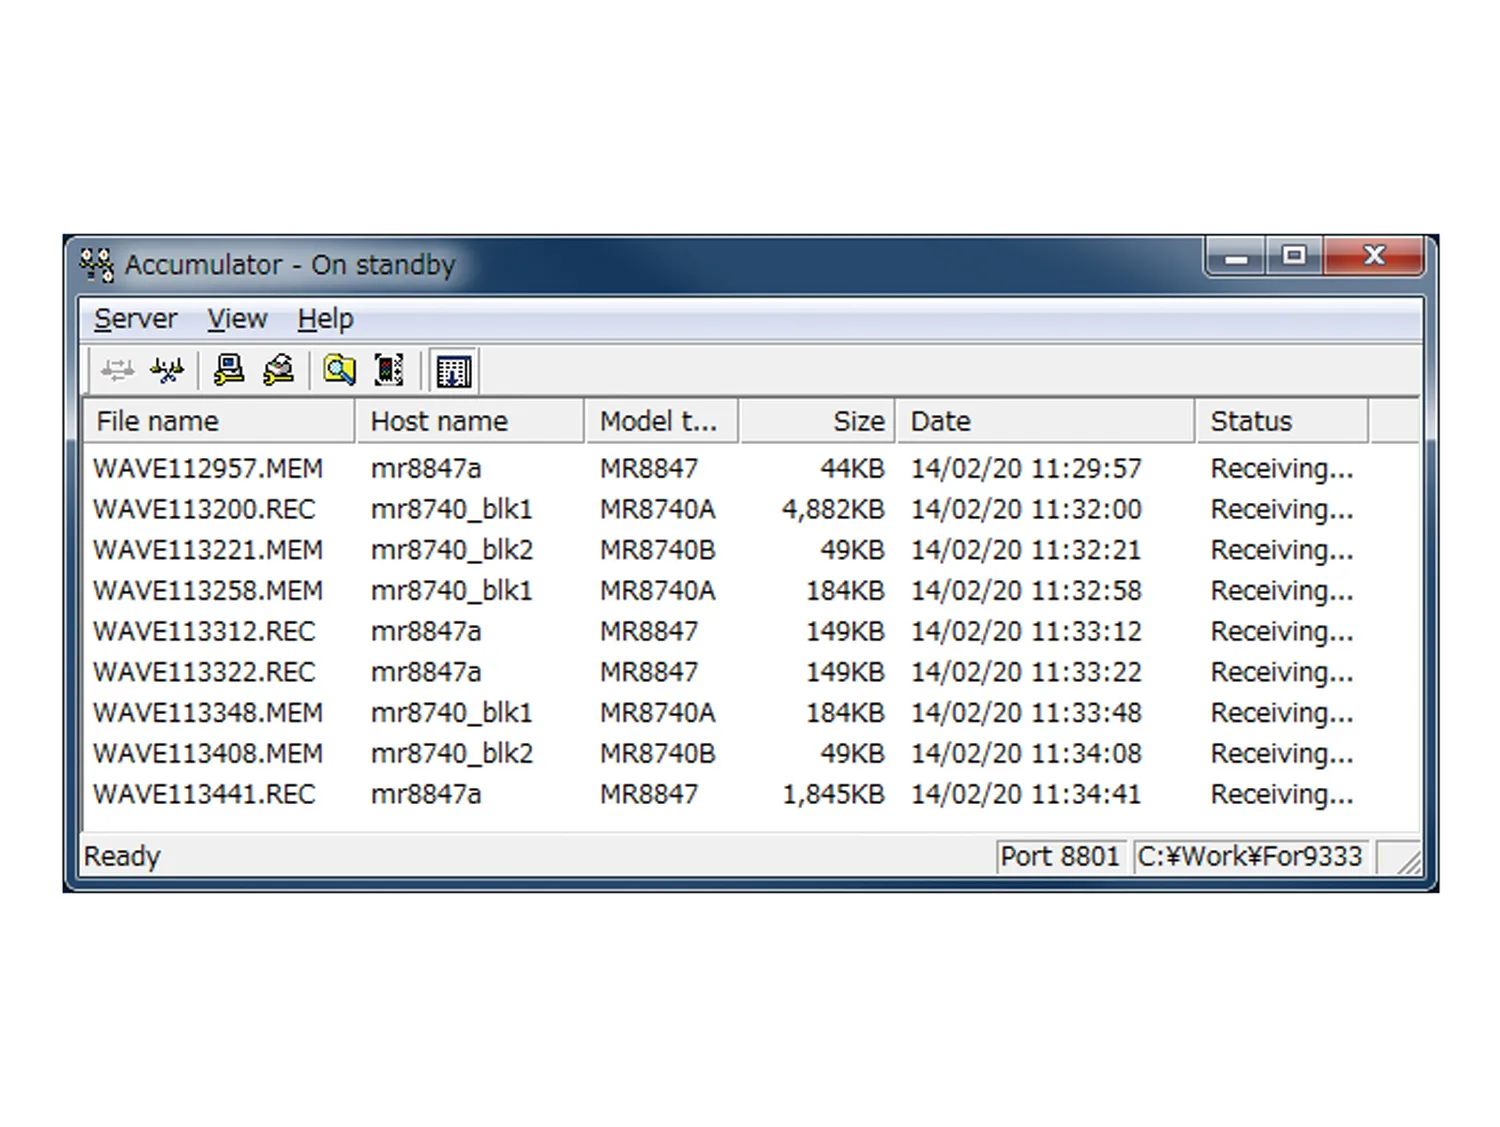Viewport: 1500px width, 1127px height.
Task: Click the Size column header
Action: pyautogui.click(x=817, y=421)
